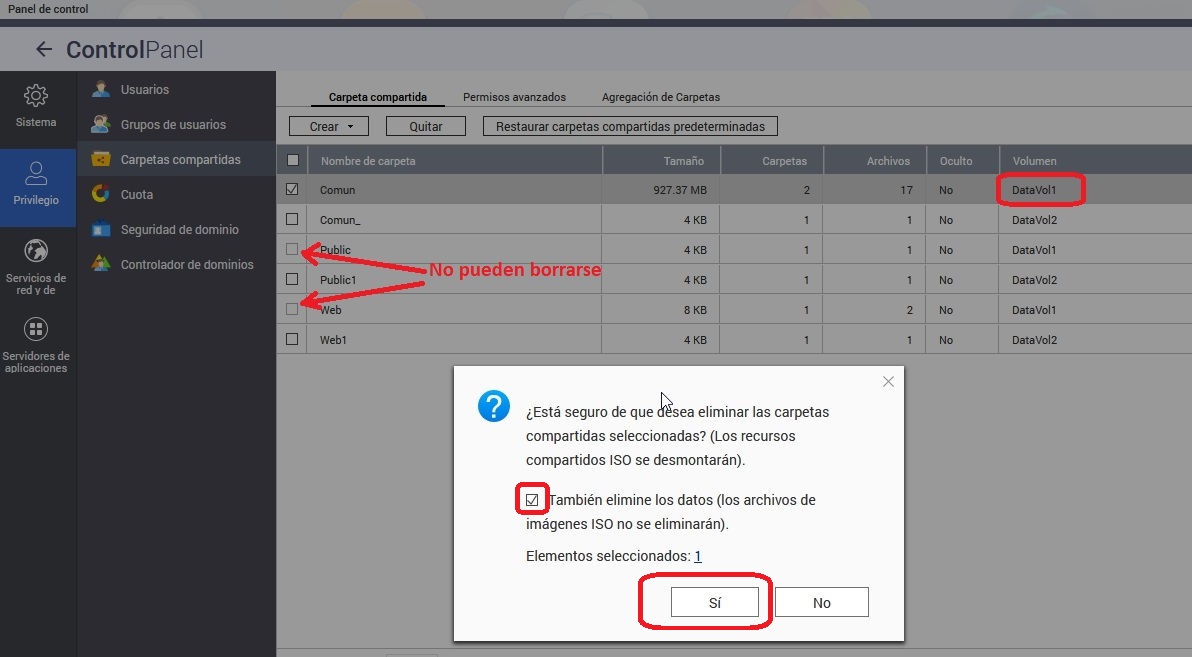Confirm deletion with Sí button
Screen dimensions: 1192x657
coord(714,602)
